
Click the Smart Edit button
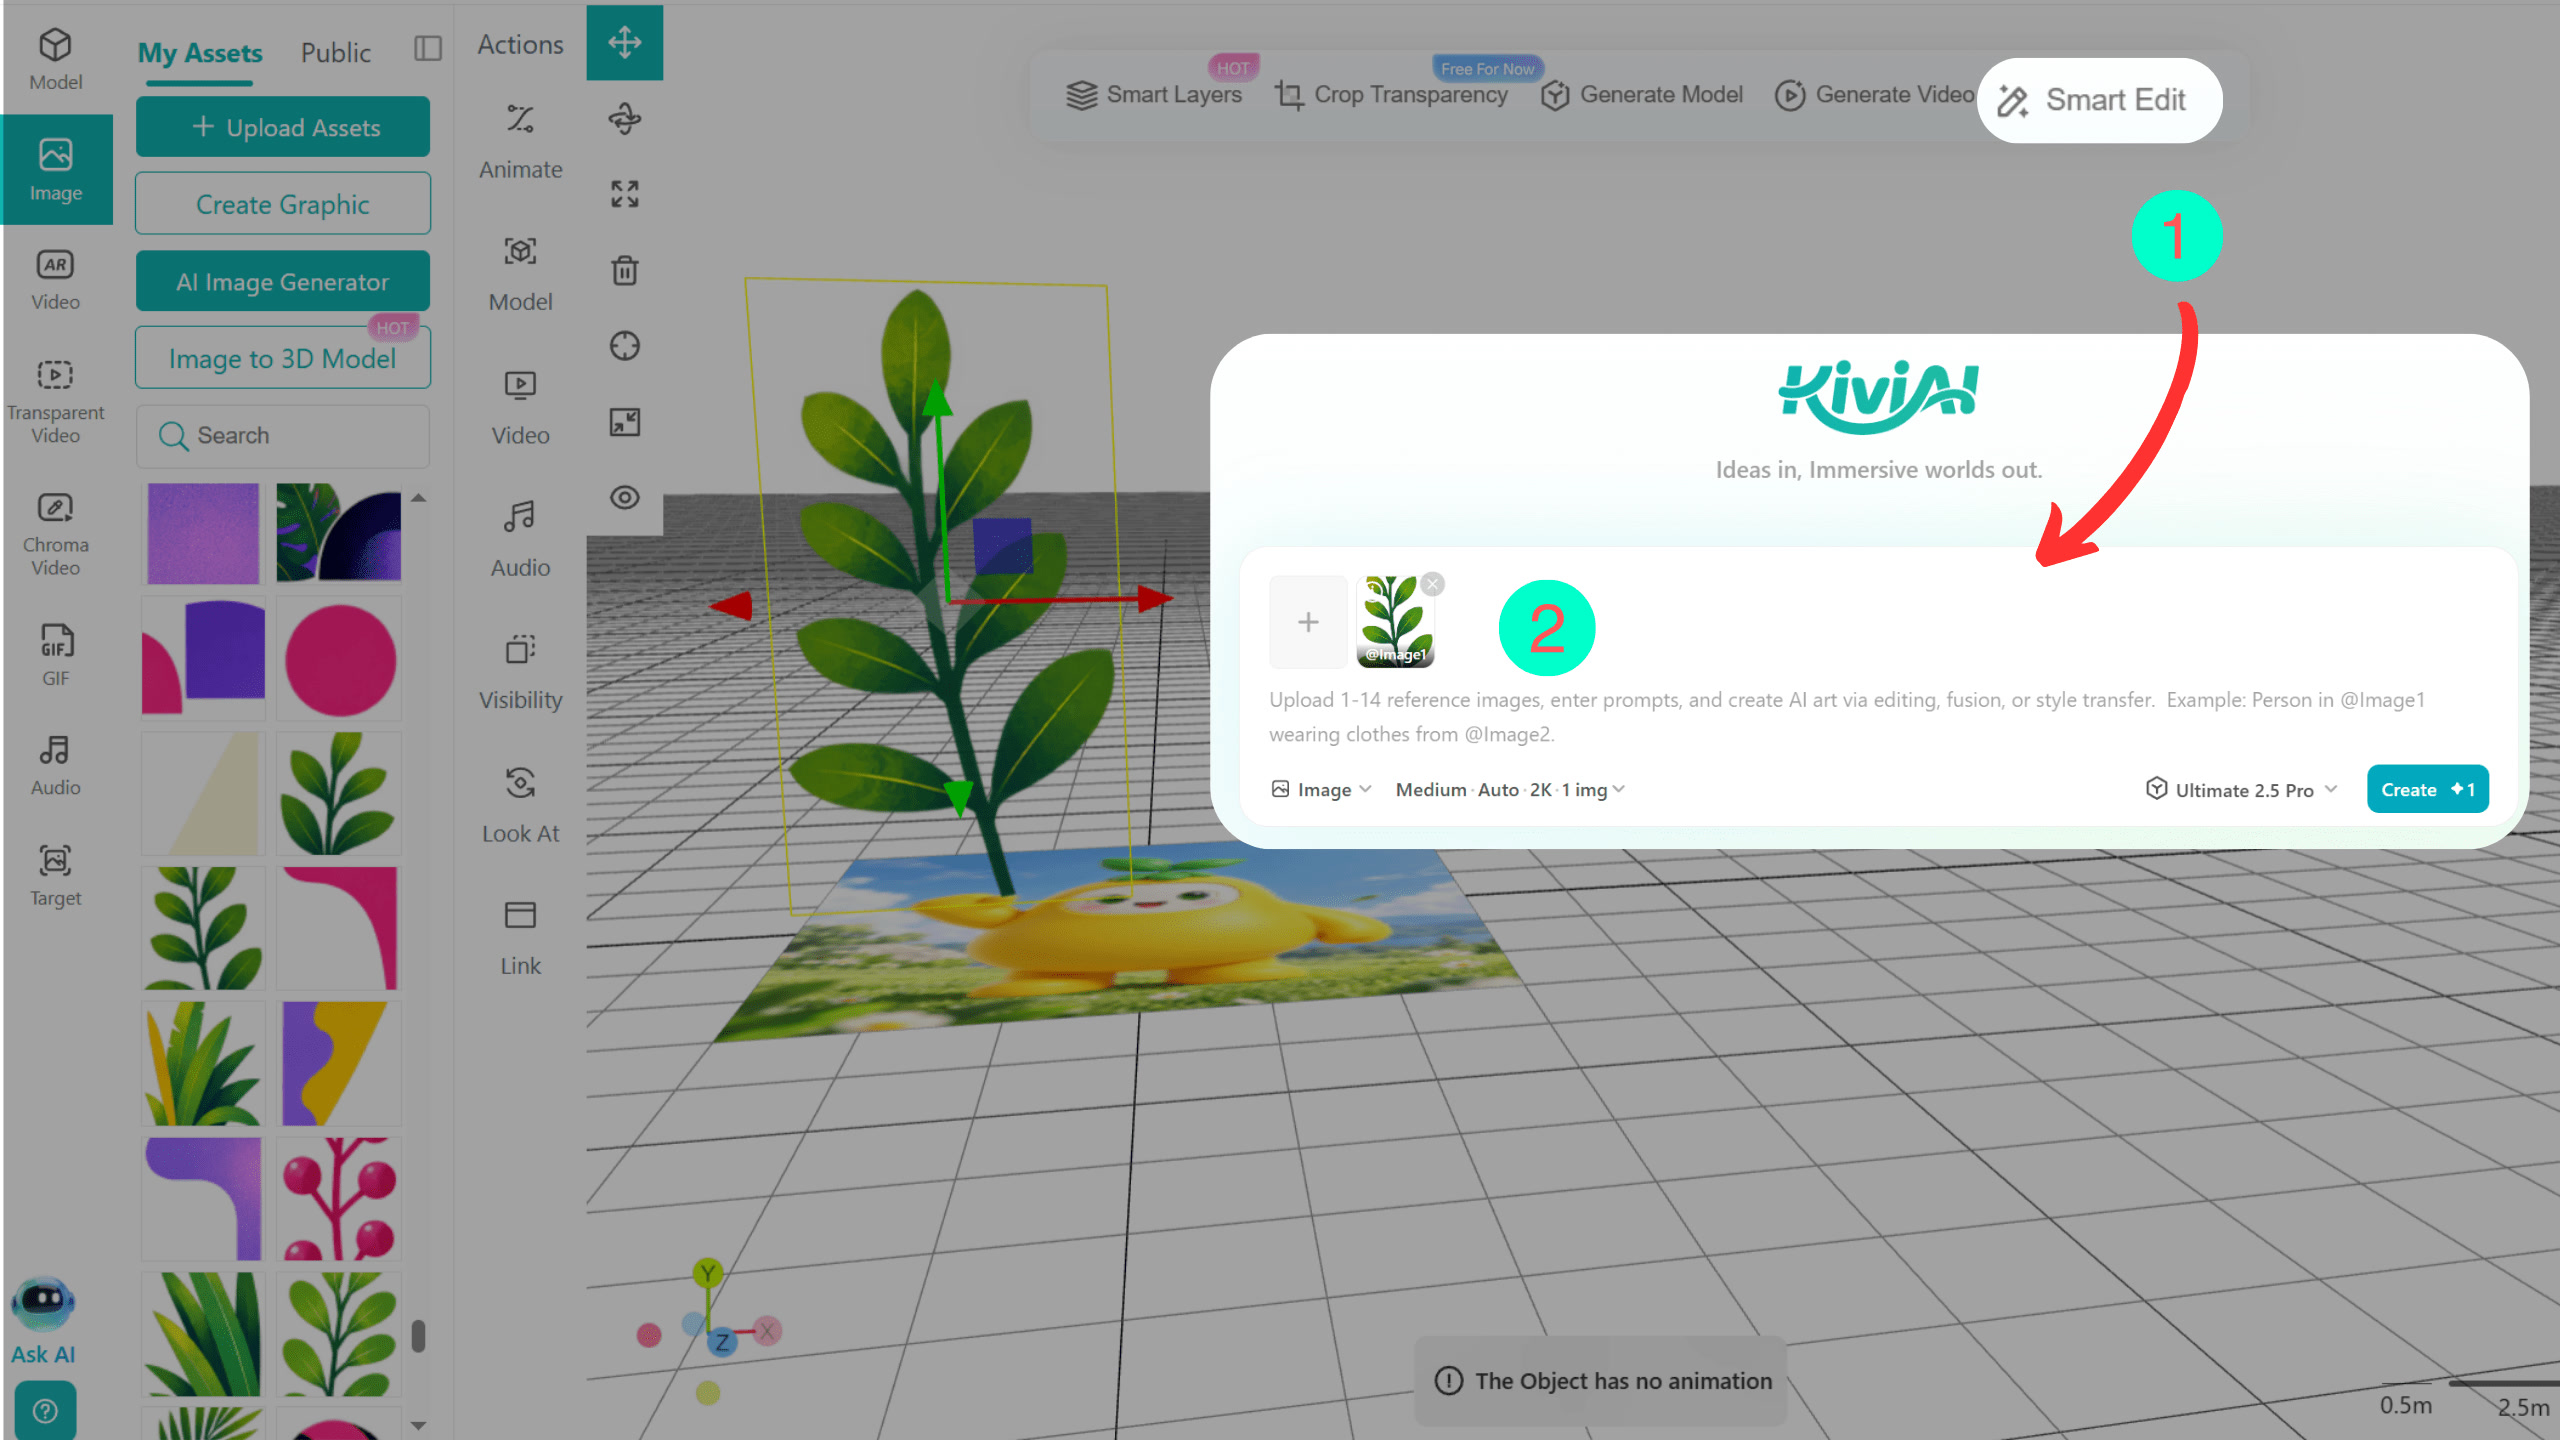(2099, 100)
